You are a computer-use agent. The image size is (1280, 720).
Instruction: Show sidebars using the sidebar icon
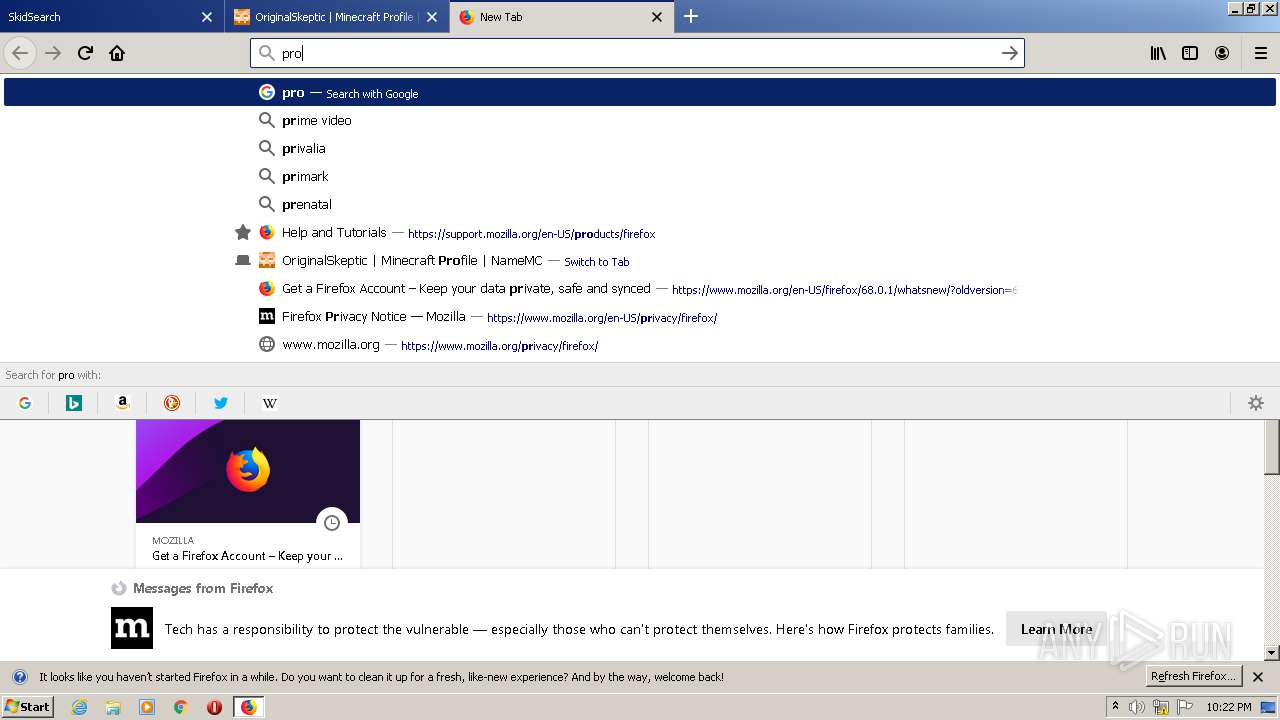pos(1190,53)
